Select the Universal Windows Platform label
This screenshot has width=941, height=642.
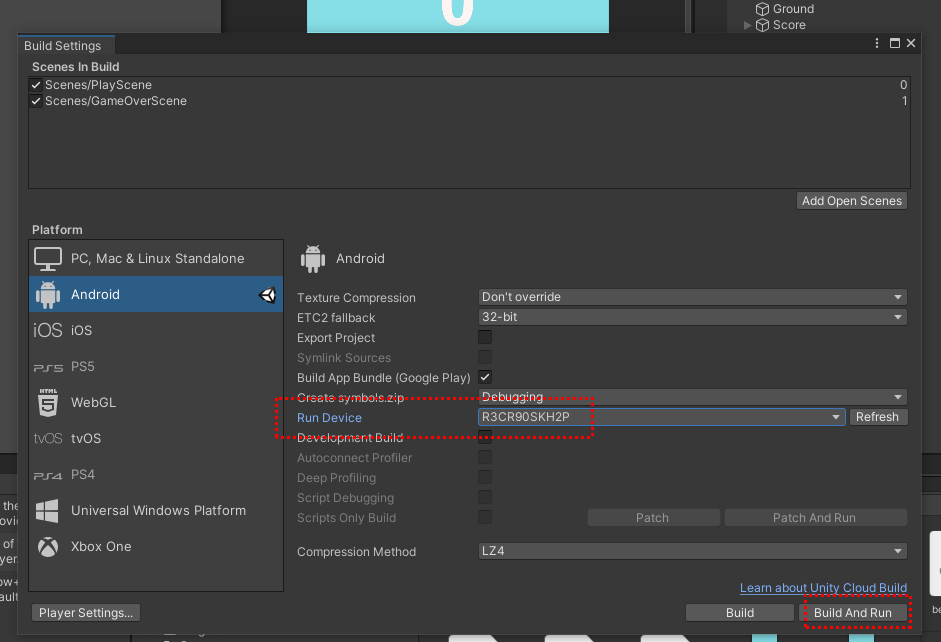coord(158,511)
